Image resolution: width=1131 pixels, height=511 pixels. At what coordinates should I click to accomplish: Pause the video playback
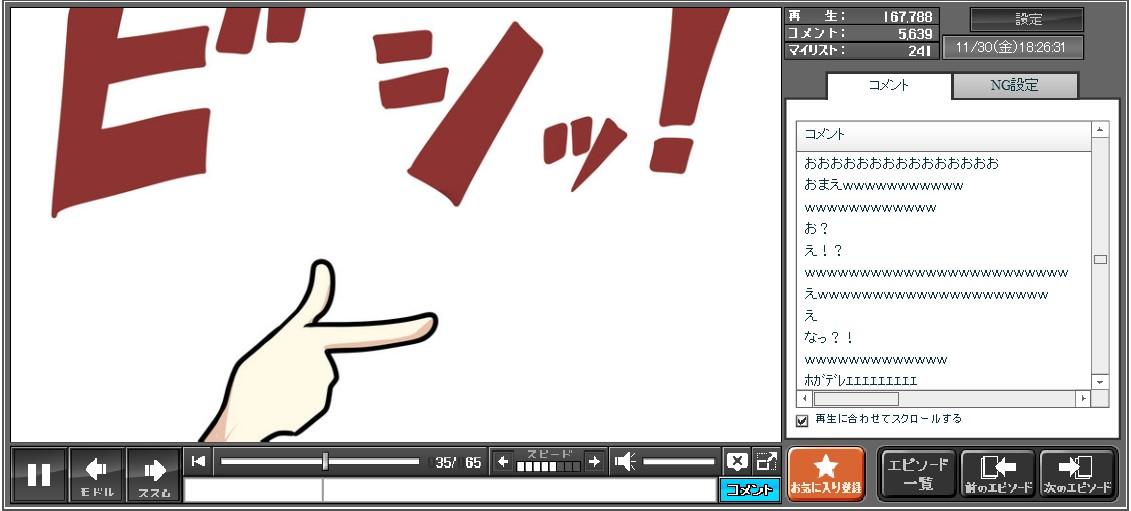[39, 474]
